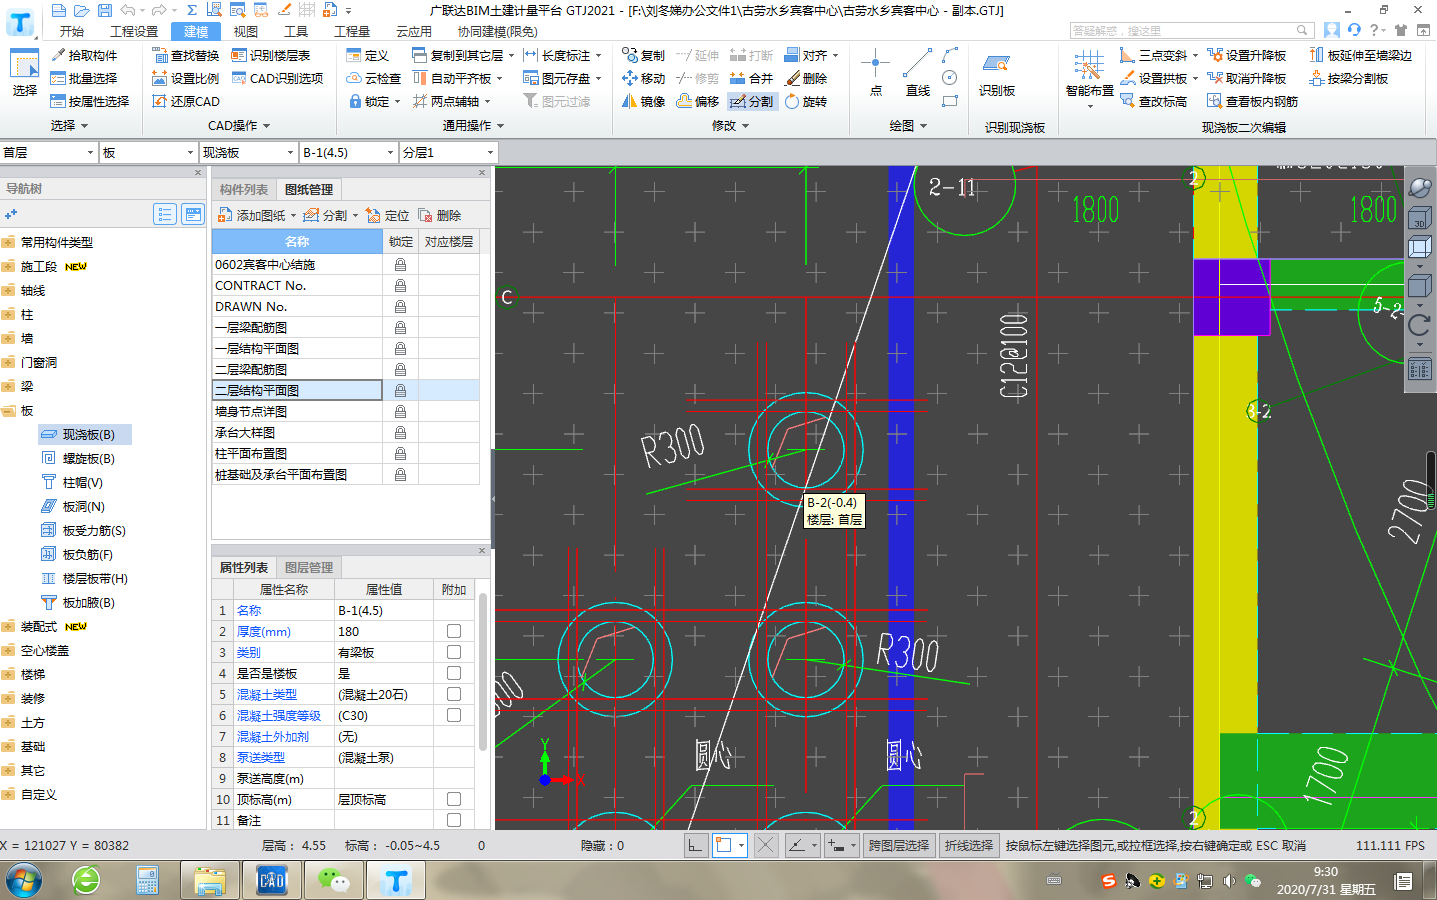The image size is (1437, 900).
Task: Click the 折线选择 button
Action: click(969, 845)
